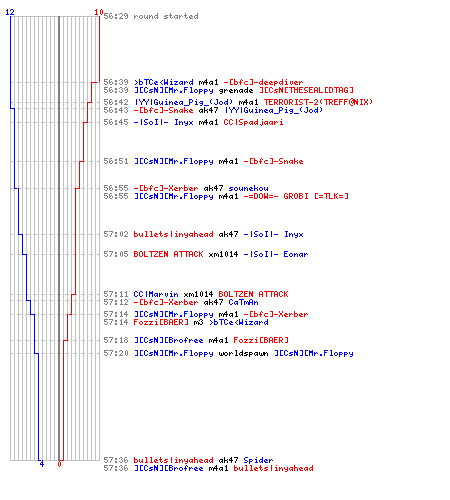Click -[bfc]-Snake killer name at 56:43
The width and height of the screenshot is (450, 500).
click(164, 110)
